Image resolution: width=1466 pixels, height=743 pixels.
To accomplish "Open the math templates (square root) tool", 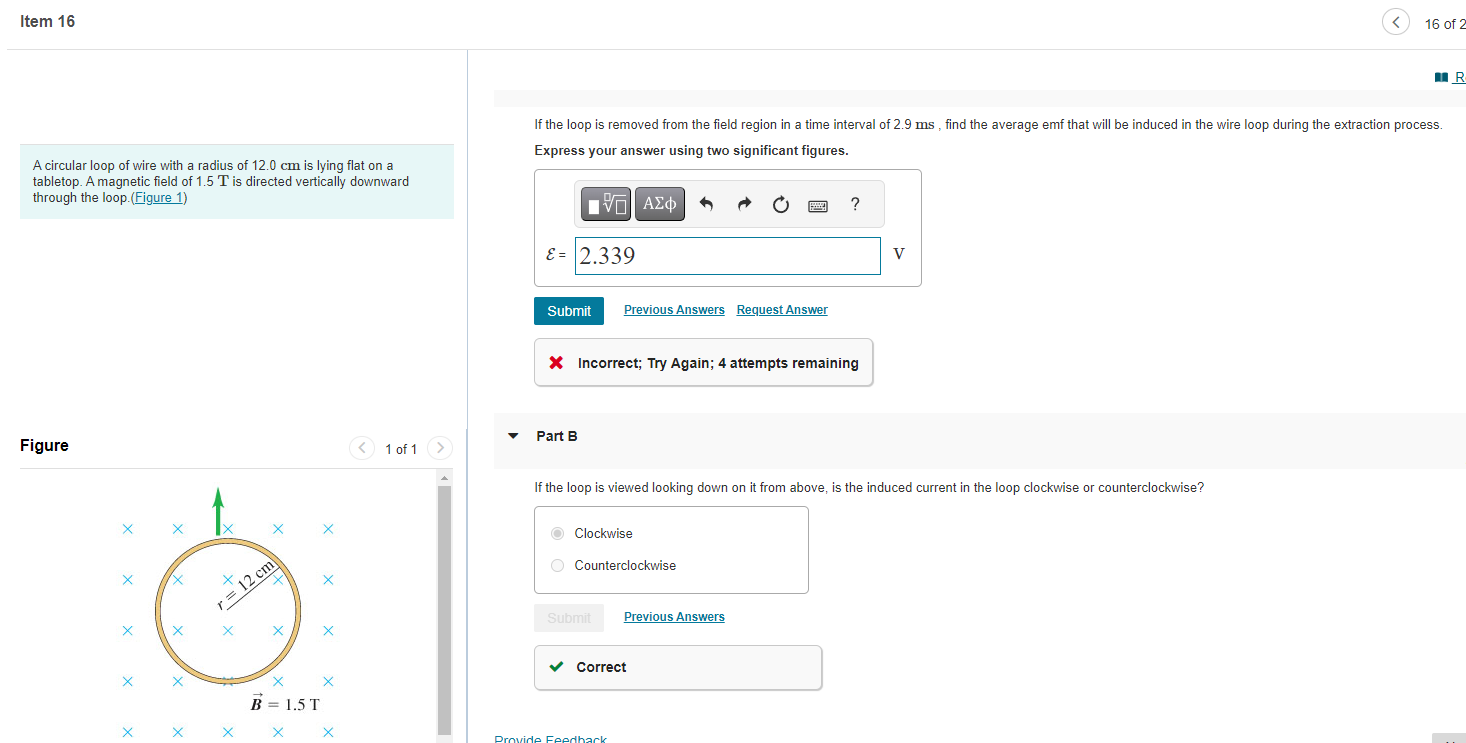I will tap(606, 204).
